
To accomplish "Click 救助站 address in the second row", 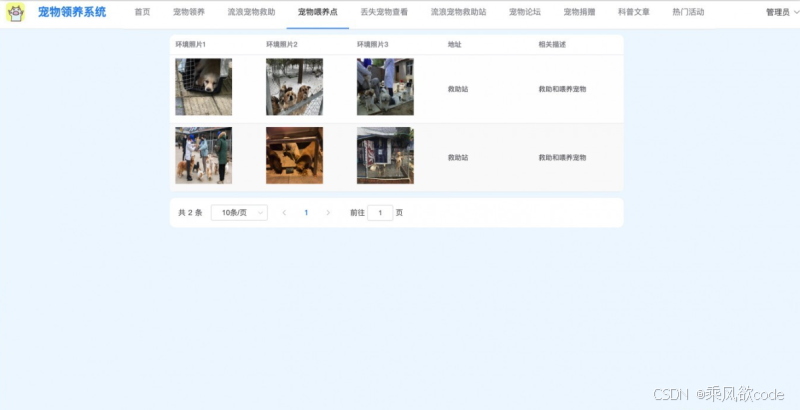I will click(458, 158).
